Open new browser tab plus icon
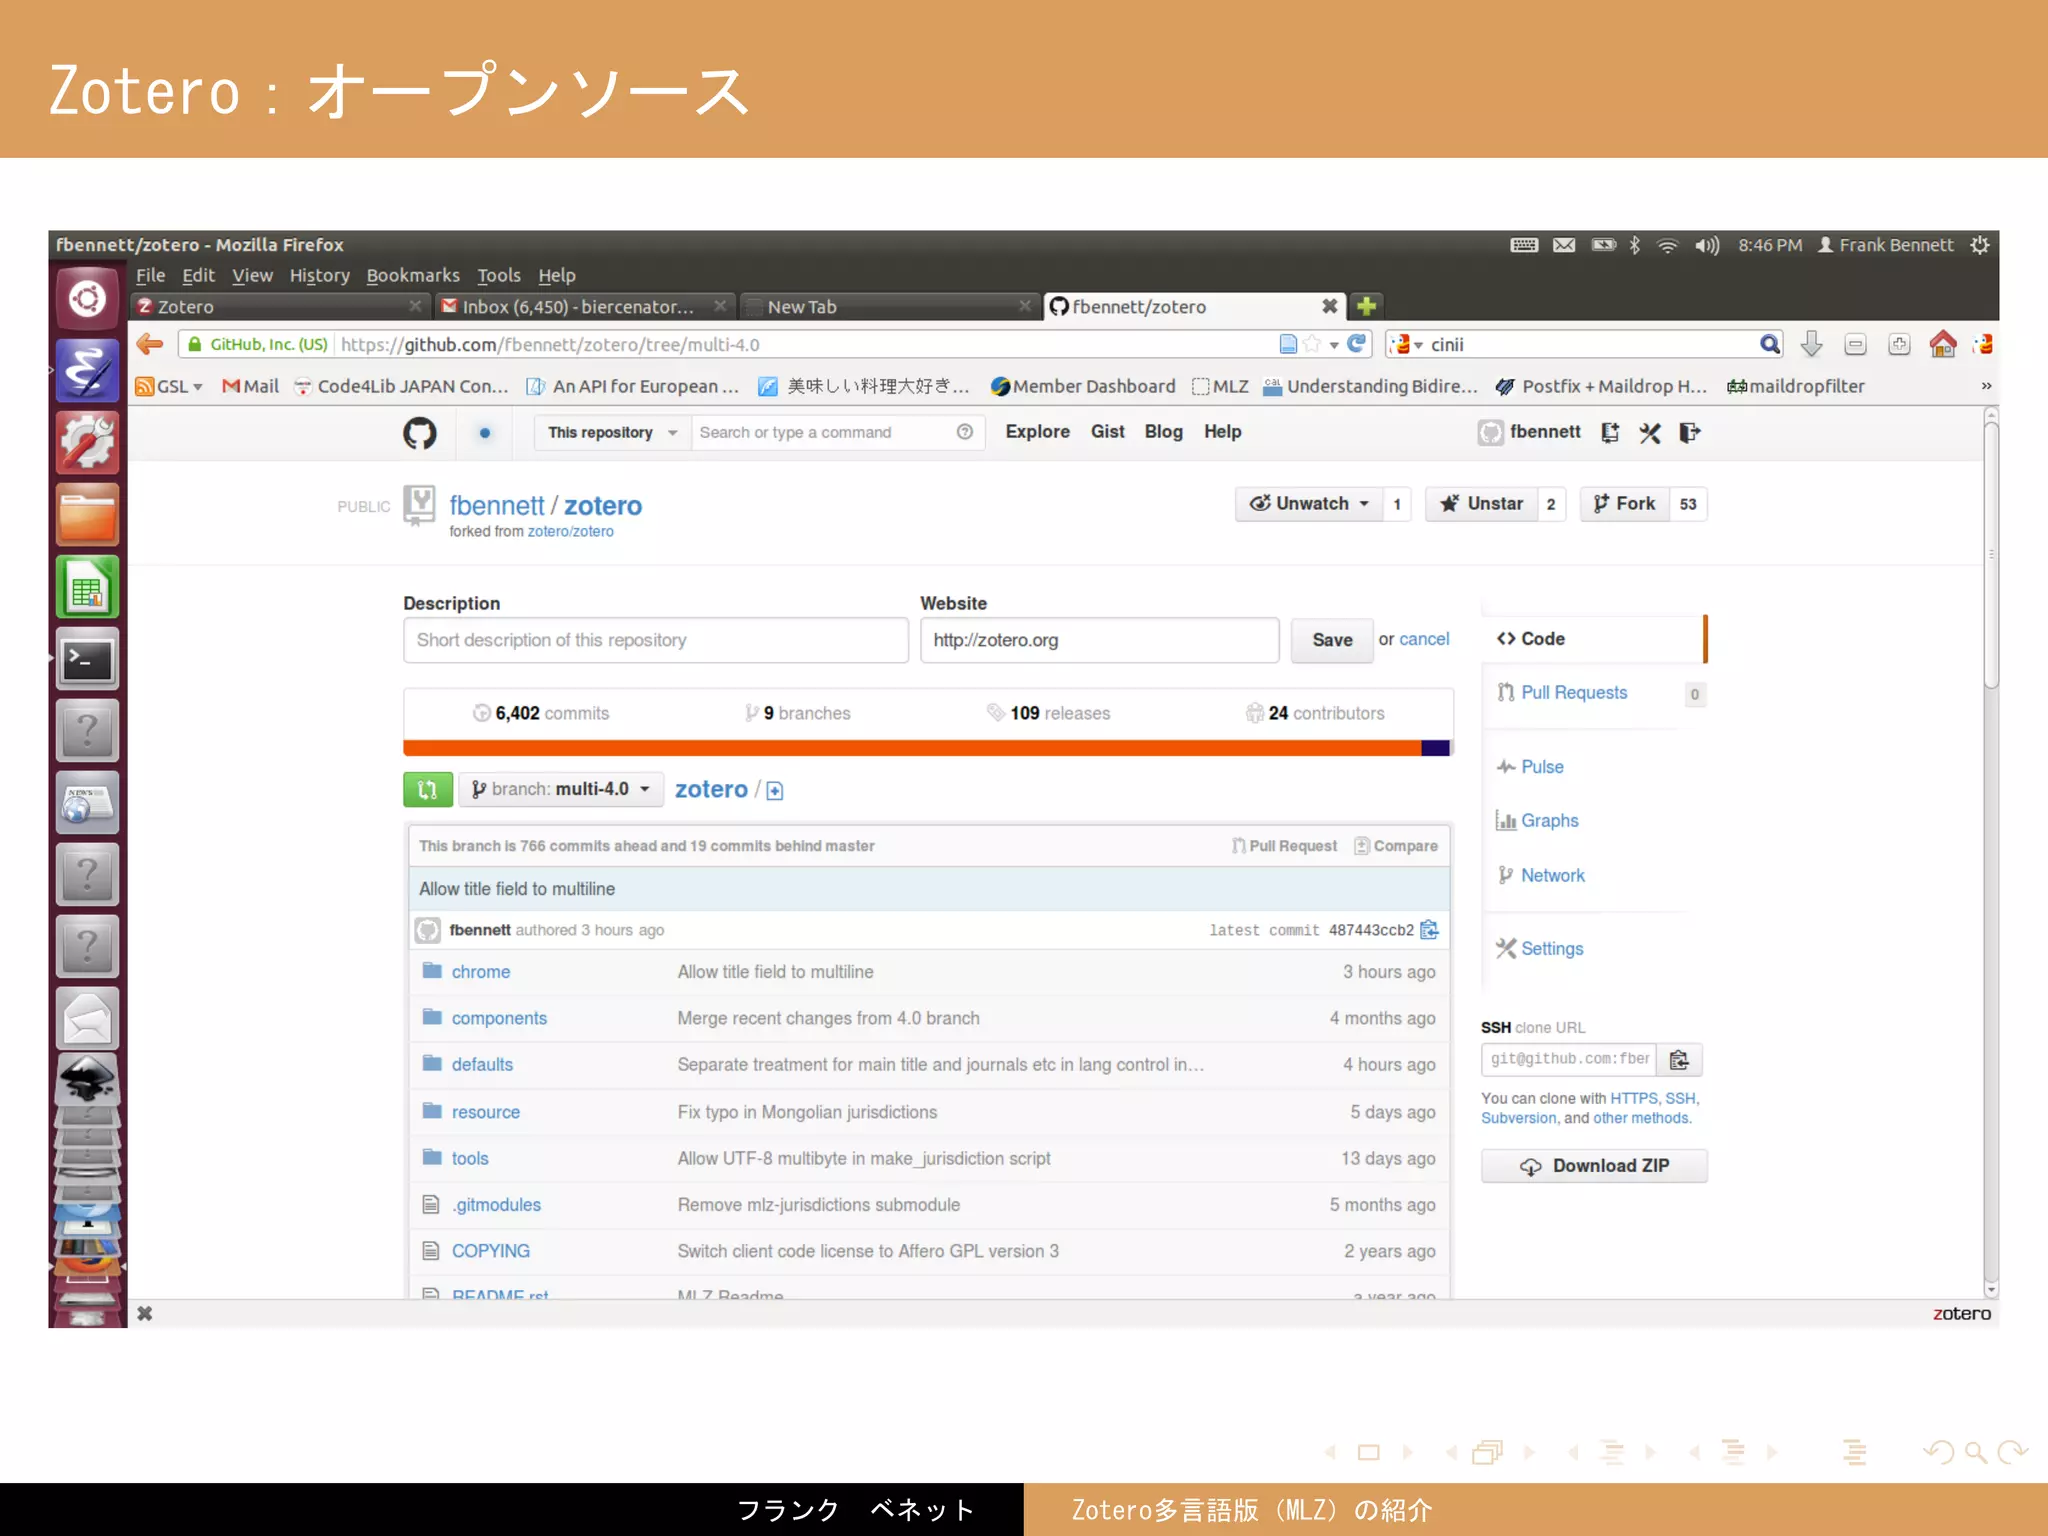 1367,306
